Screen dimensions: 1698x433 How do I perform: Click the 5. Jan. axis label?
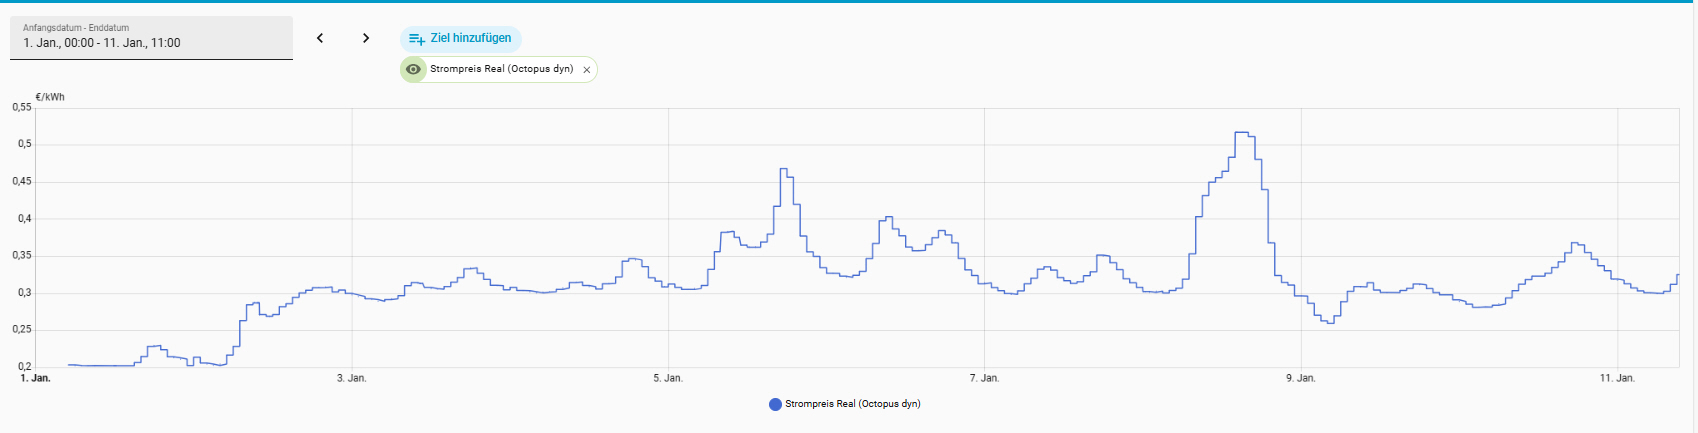(668, 378)
